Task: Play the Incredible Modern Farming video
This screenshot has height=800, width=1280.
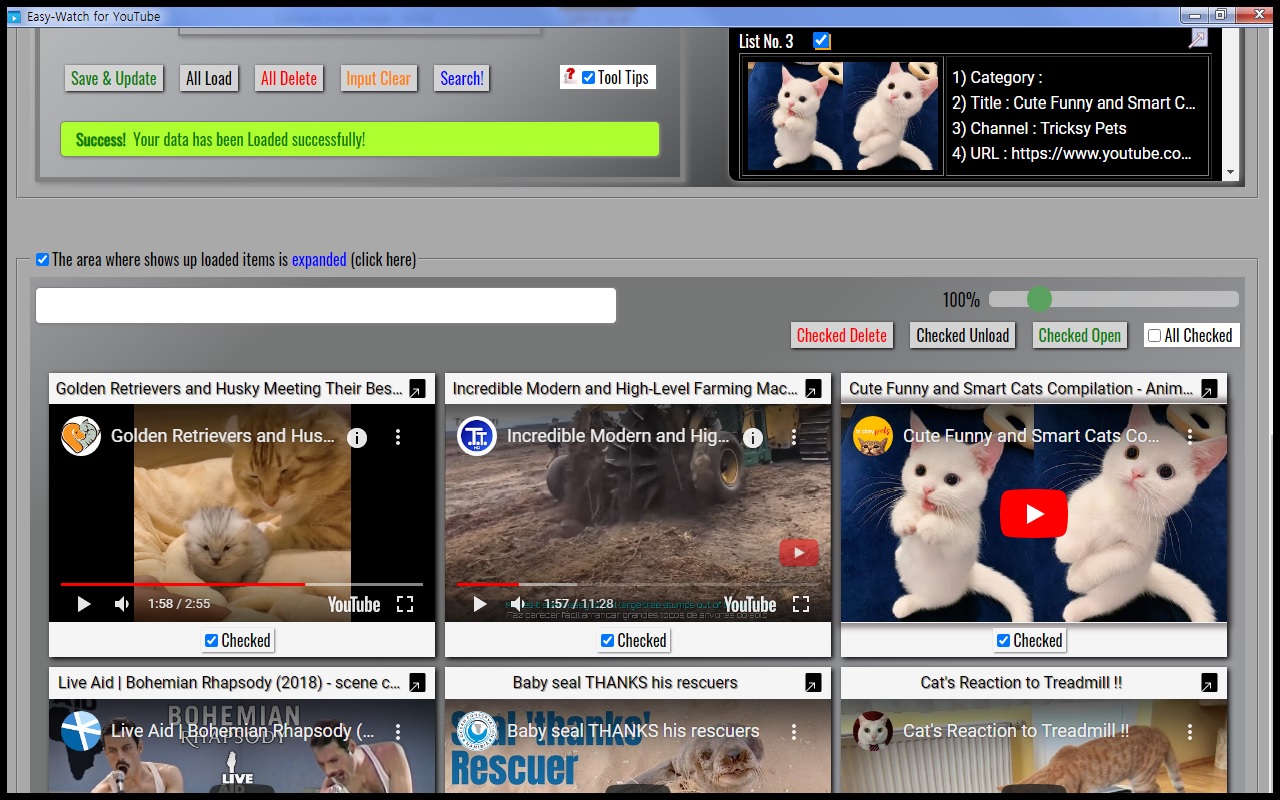Action: coord(480,604)
